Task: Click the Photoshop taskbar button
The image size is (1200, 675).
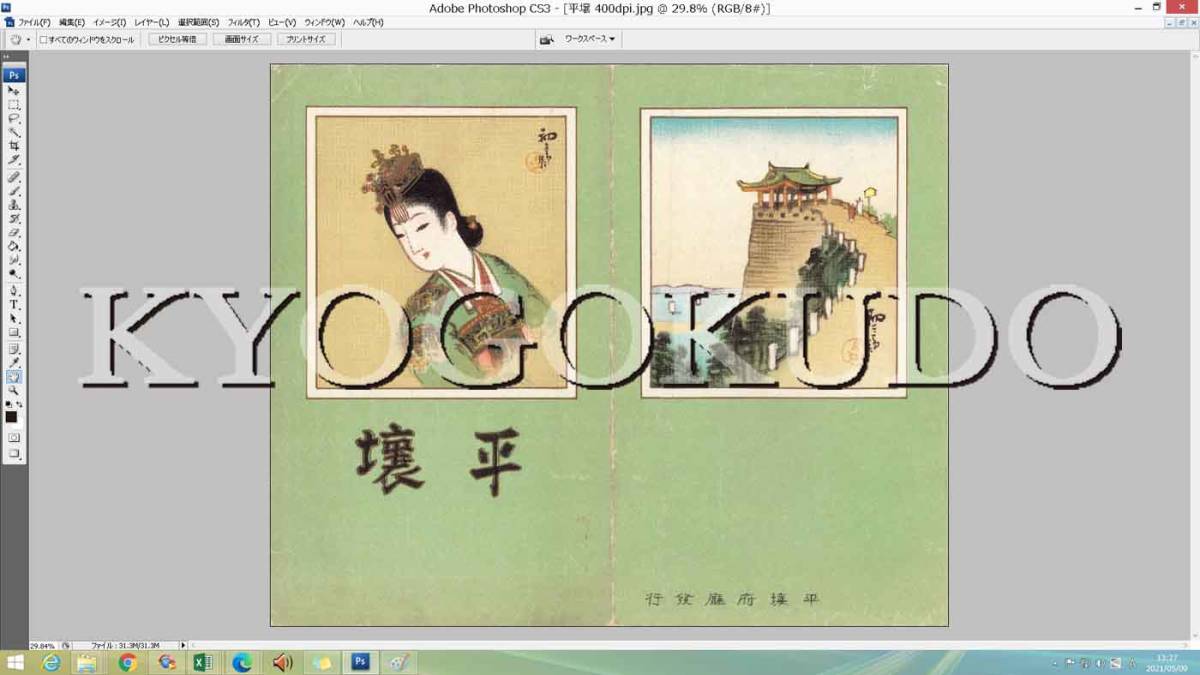Action: [x=360, y=662]
